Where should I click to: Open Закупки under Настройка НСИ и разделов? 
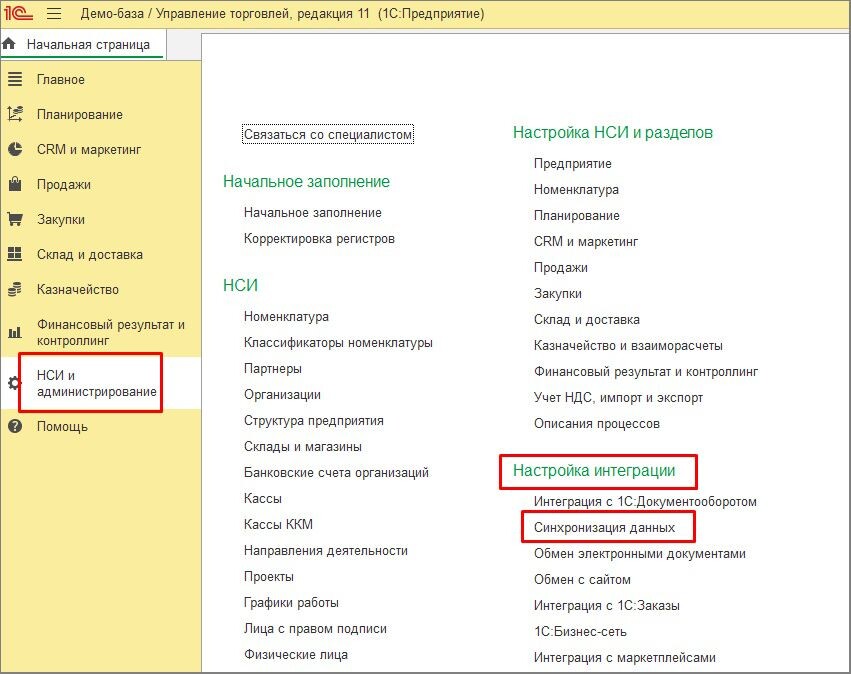click(x=558, y=294)
